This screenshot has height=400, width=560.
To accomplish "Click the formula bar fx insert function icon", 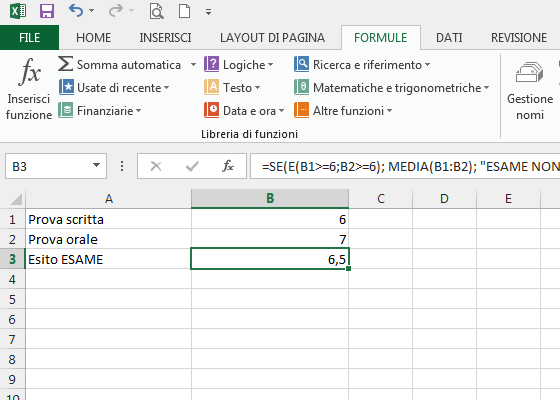I will pyautogui.click(x=228, y=166).
